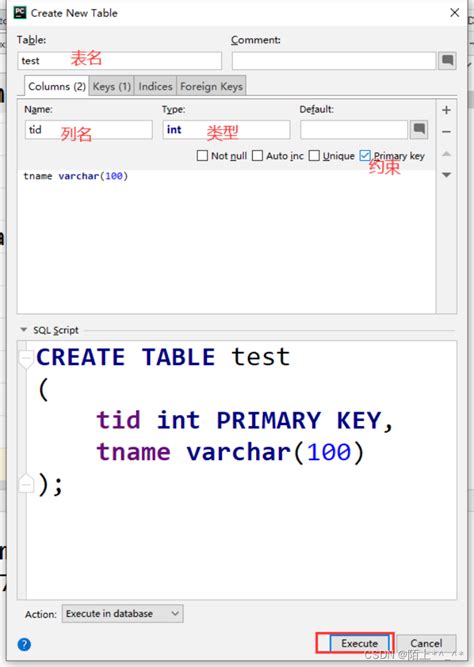The width and height of the screenshot is (474, 667).
Task: Enable the Unique checkbox
Action: pos(314,156)
